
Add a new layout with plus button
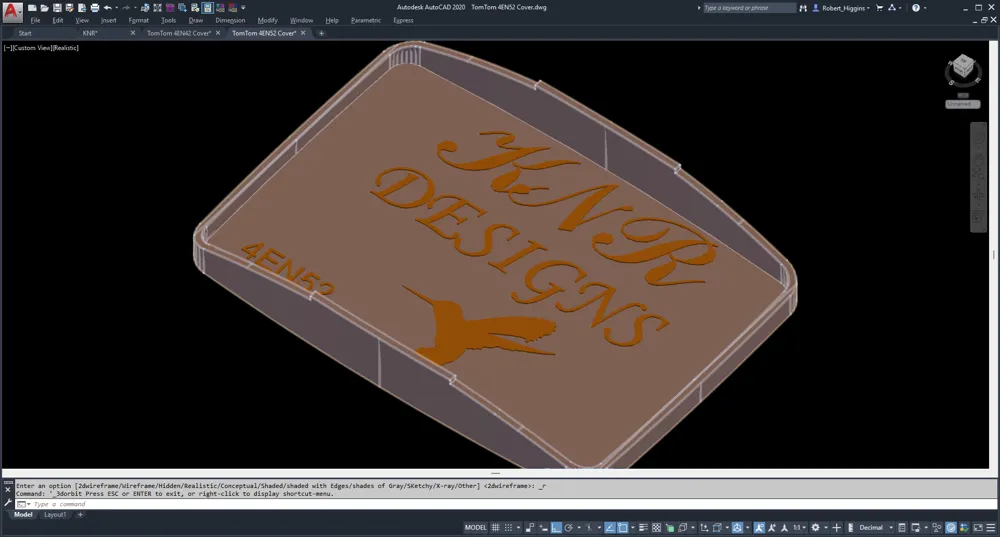80,515
